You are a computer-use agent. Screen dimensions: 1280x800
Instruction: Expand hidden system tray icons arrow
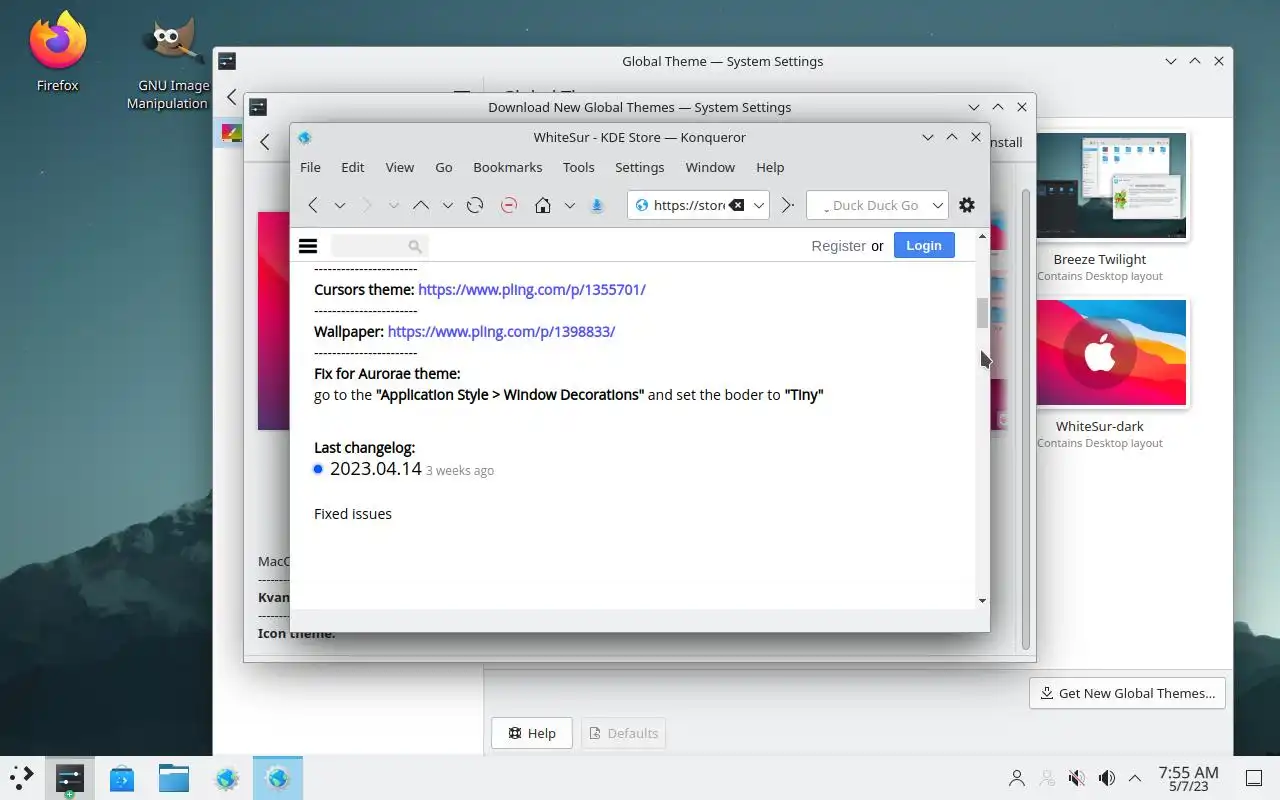(1135, 778)
